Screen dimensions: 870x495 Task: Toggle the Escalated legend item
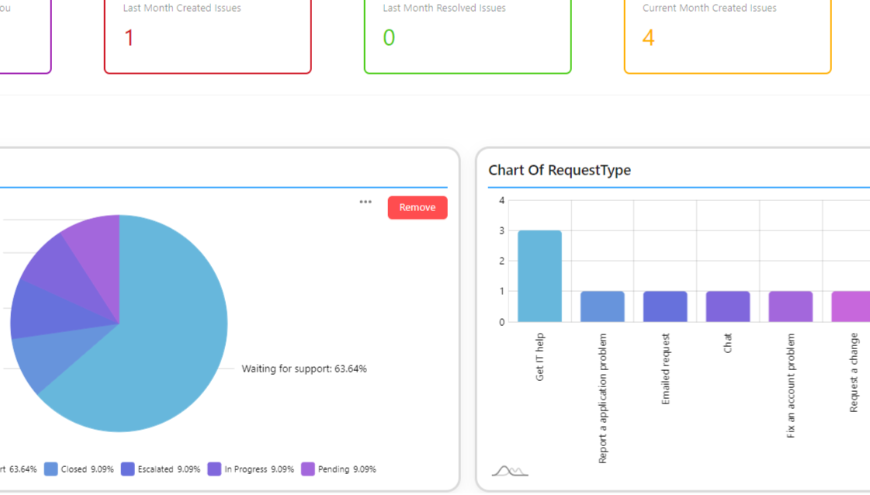click(160, 469)
